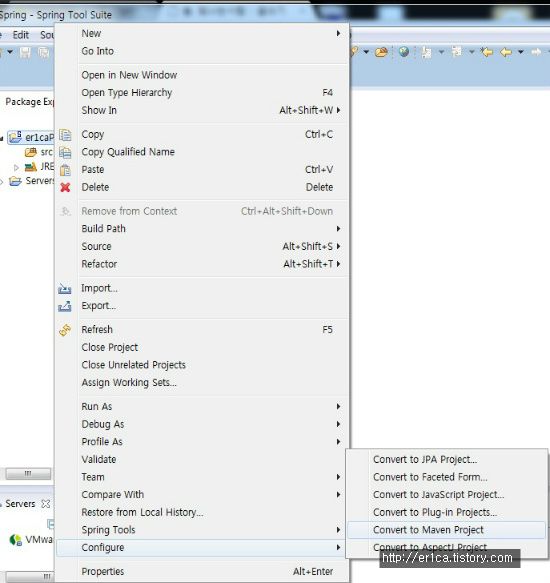The width and height of the screenshot is (550, 583).
Task: Expand the New submenu arrow
Action: 338,33
